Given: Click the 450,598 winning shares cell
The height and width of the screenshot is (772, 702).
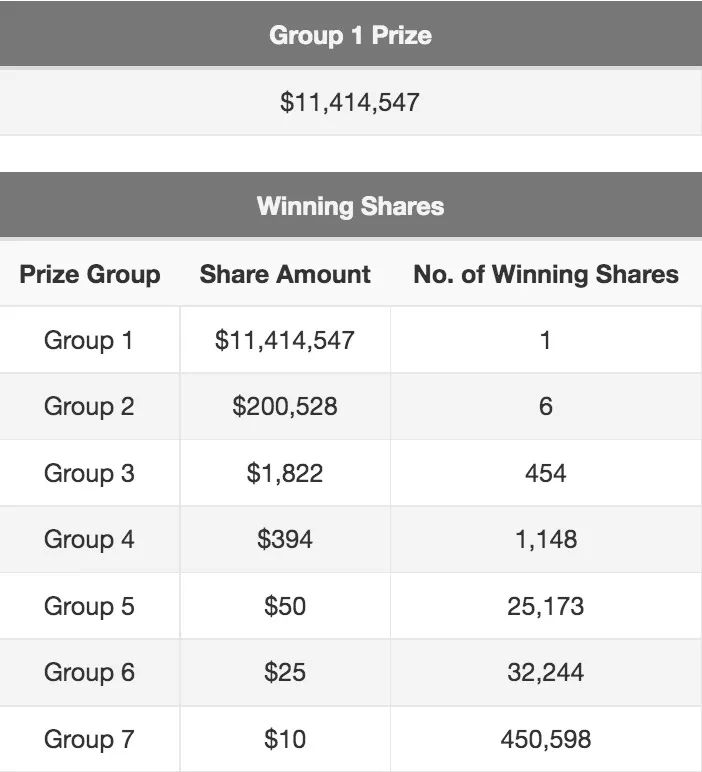Looking at the screenshot, I should pos(545,740).
